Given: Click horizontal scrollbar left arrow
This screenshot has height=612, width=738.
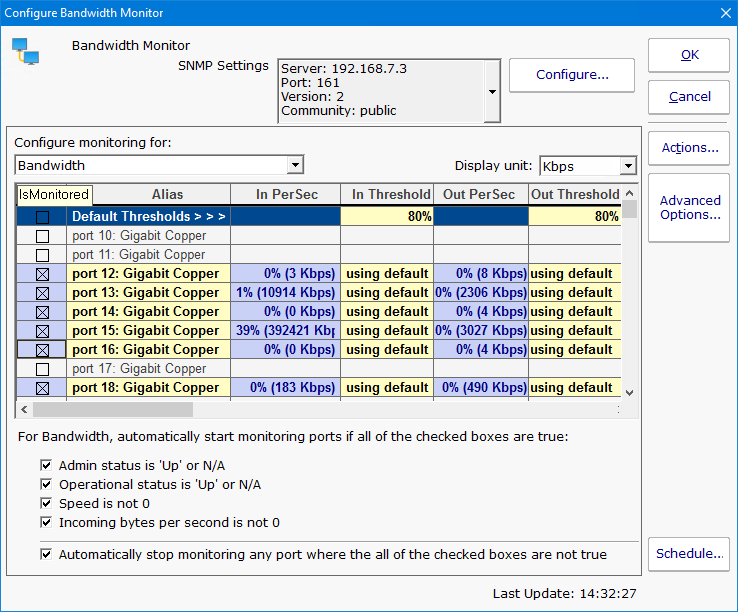Looking at the screenshot, I should click(22, 409).
